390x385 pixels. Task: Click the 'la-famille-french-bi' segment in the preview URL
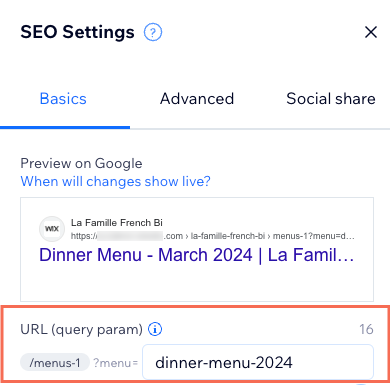pyautogui.click(x=228, y=236)
